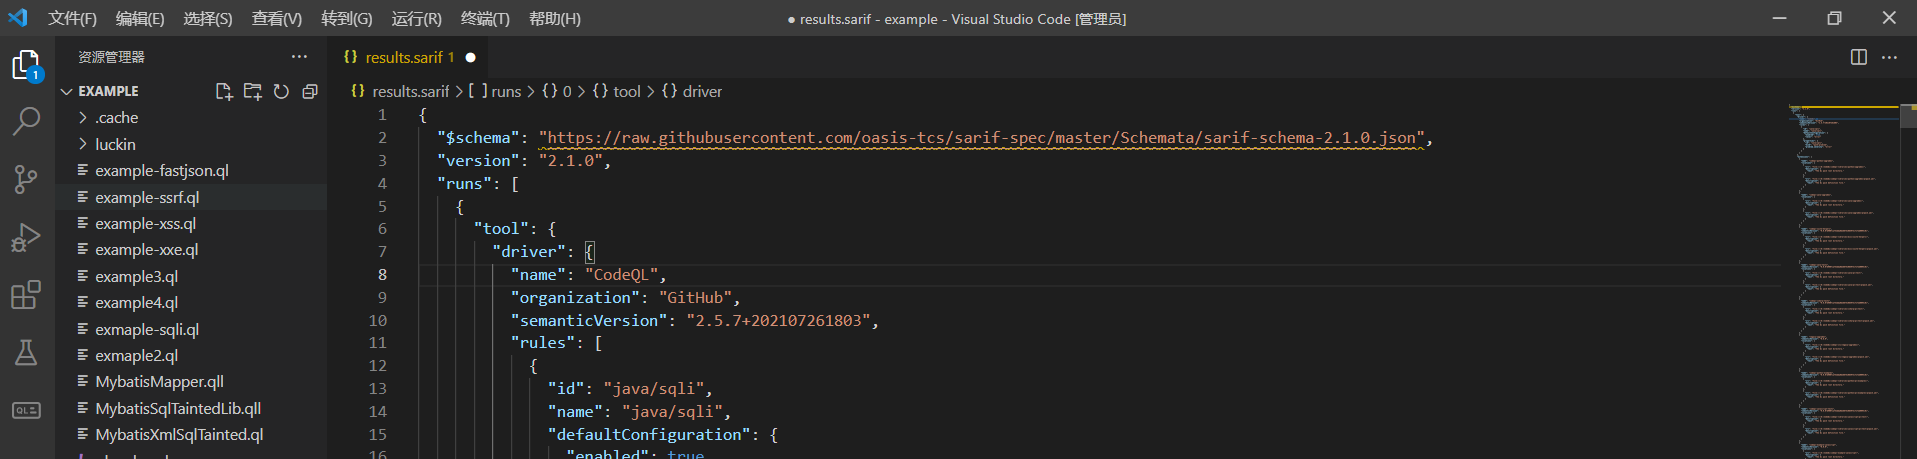The image size is (1917, 459).
Task: Open the 运行(R) menu
Action: click(x=416, y=18)
